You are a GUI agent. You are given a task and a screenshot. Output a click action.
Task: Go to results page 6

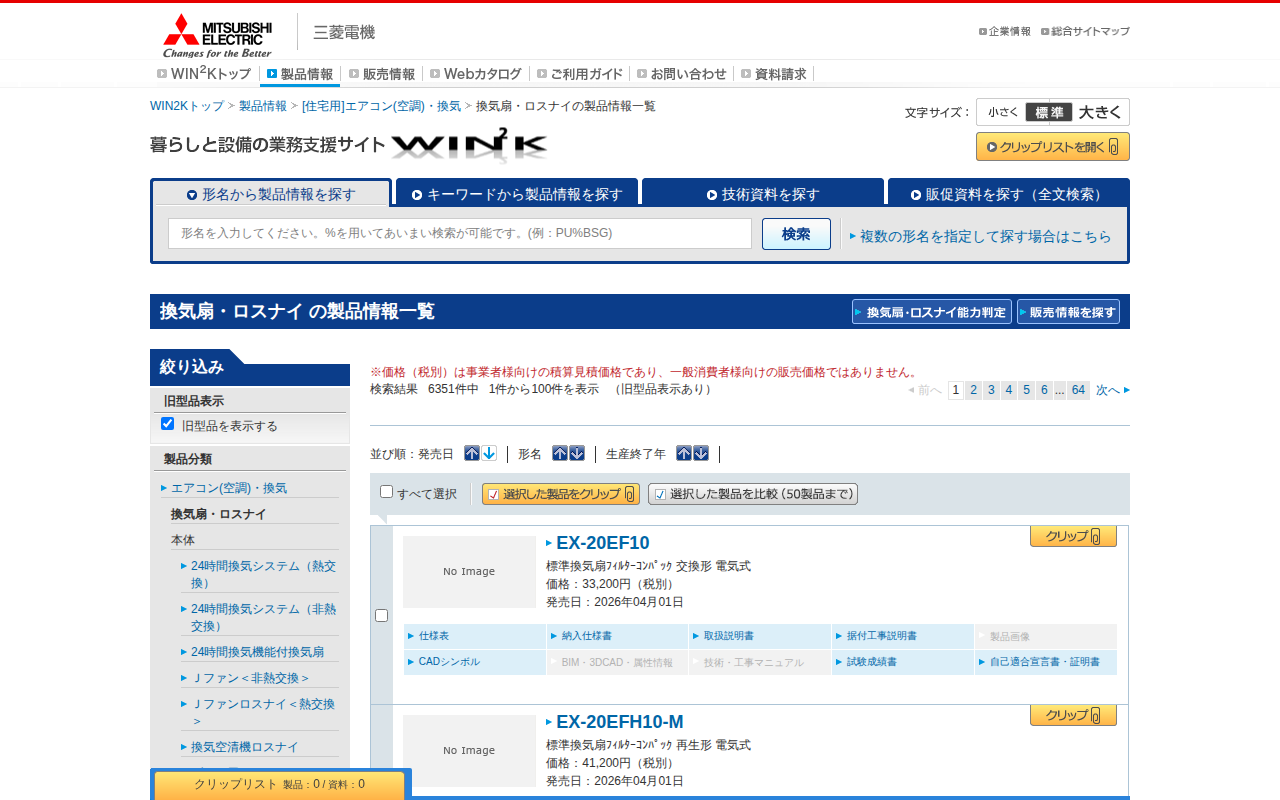point(1044,390)
